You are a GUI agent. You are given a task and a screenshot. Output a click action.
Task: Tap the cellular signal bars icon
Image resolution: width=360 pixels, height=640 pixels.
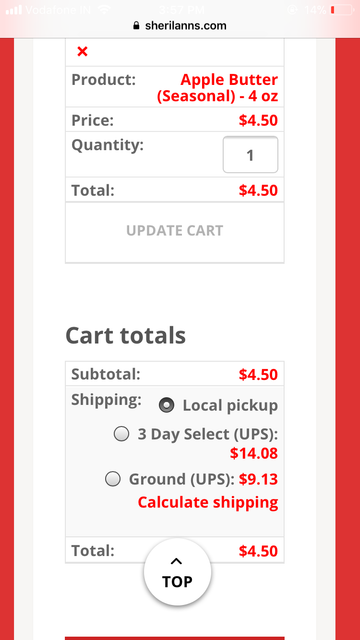pyautogui.click(x=13, y=10)
